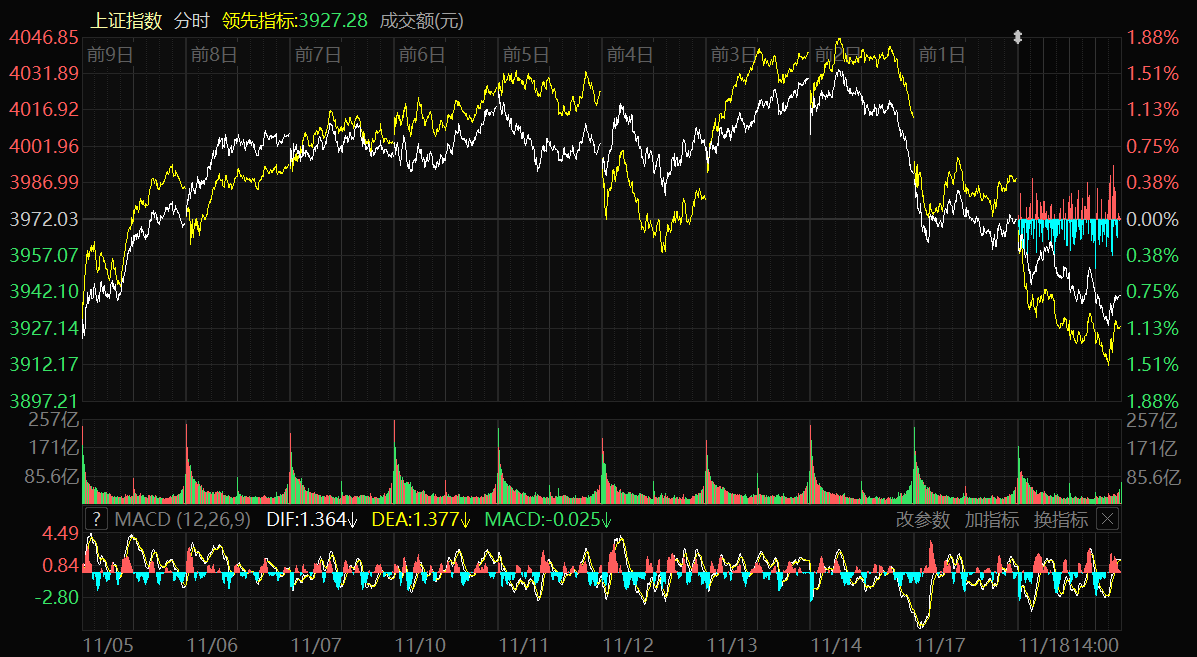1197x657 pixels.
Task: Click the 3972.03 baseline price label
Action: click(x=43, y=218)
